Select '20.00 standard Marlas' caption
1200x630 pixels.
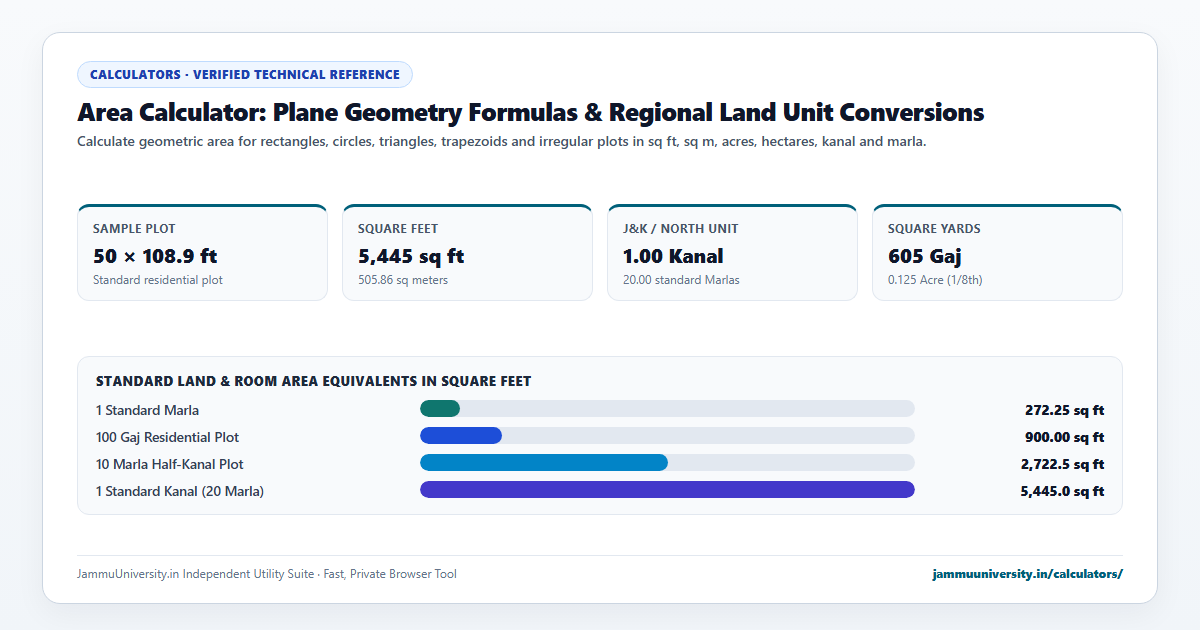click(x=681, y=280)
